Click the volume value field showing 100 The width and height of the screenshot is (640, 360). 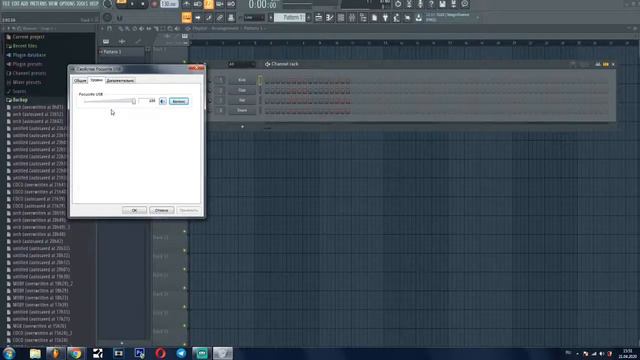[147, 101]
